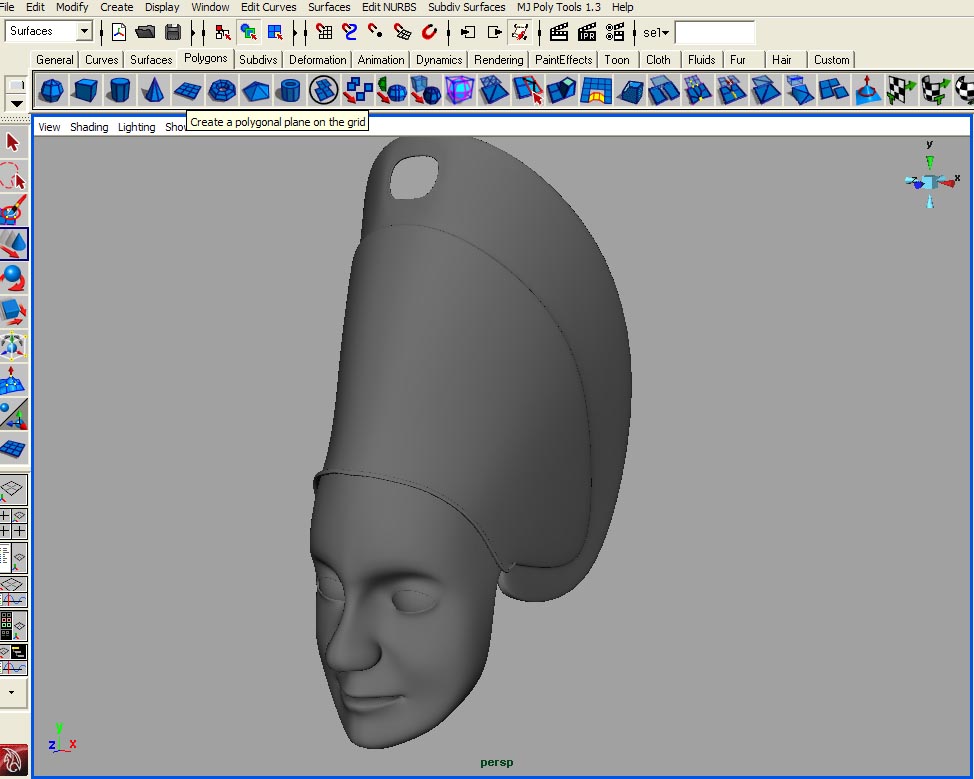Select the Soft Modification tool
This screenshot has height=779, width=974.
[13, 380]
